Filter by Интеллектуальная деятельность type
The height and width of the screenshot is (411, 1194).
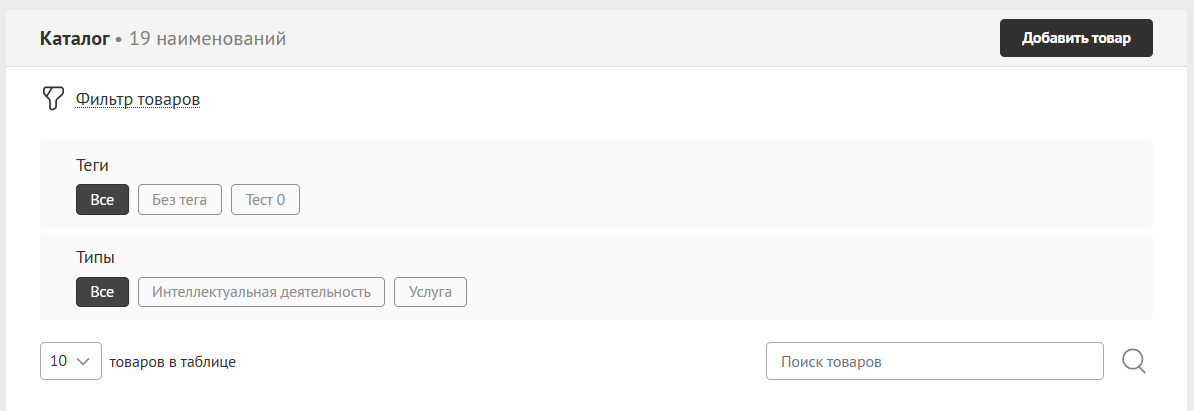[261, 292]
